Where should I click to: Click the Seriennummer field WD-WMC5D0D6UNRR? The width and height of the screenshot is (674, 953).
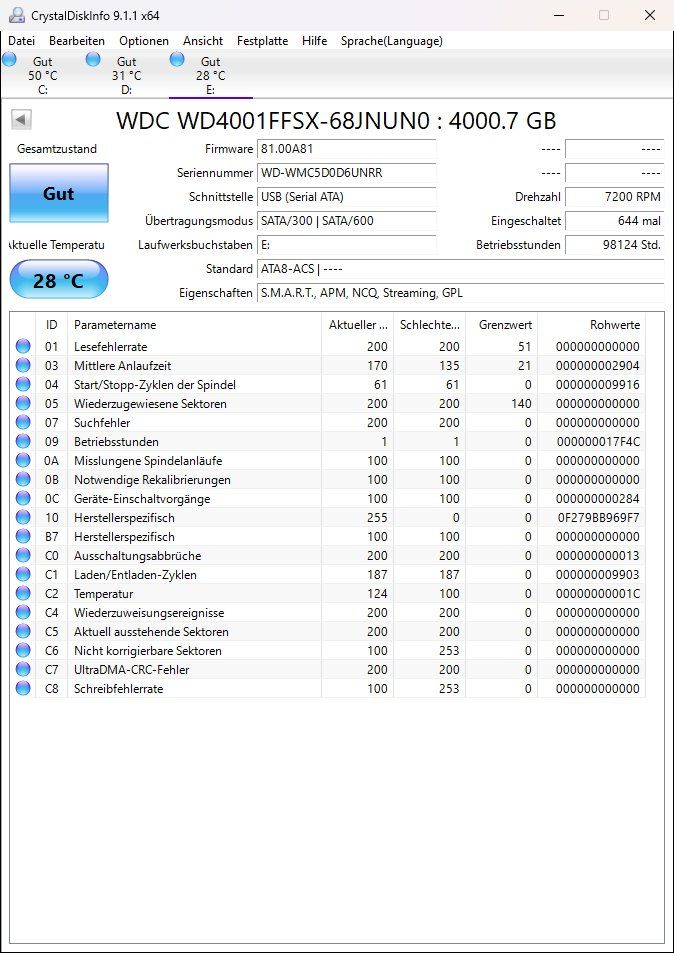[346, 173]
